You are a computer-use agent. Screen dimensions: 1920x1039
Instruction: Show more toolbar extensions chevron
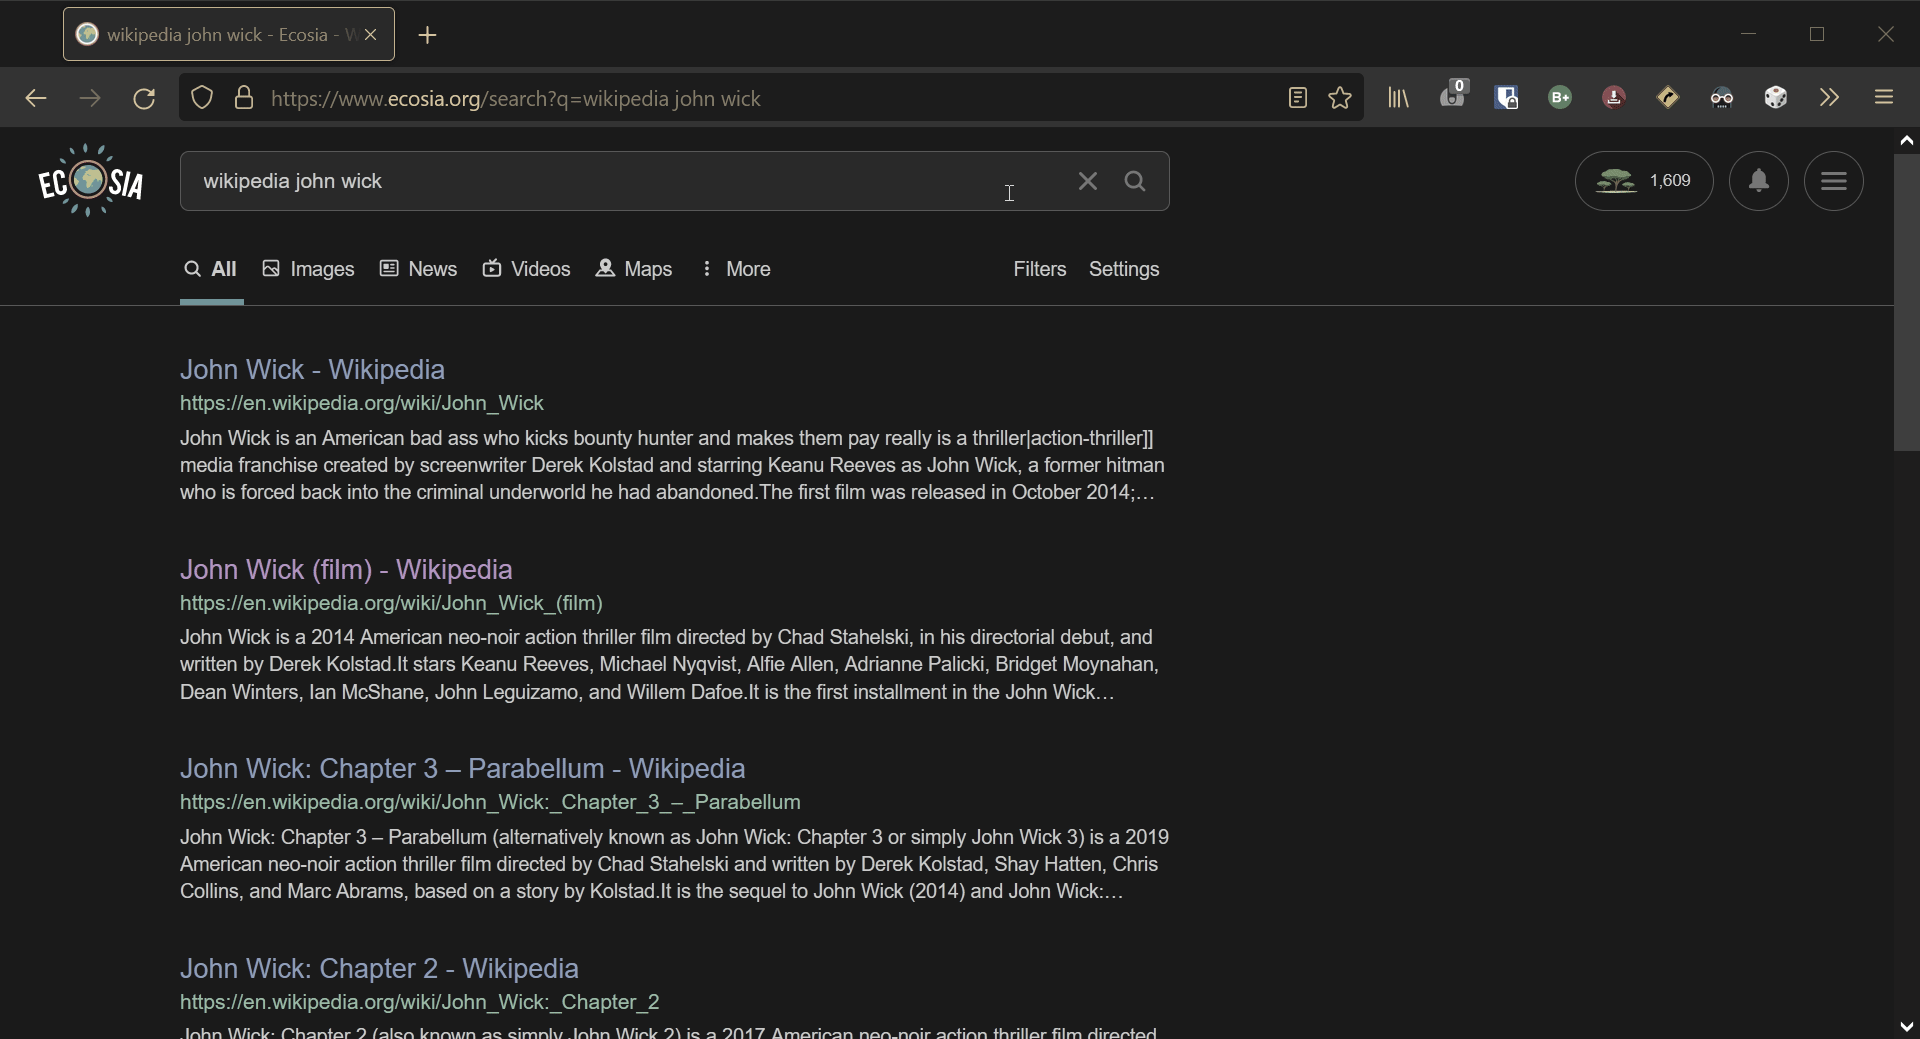click(x=1829, y=98)
